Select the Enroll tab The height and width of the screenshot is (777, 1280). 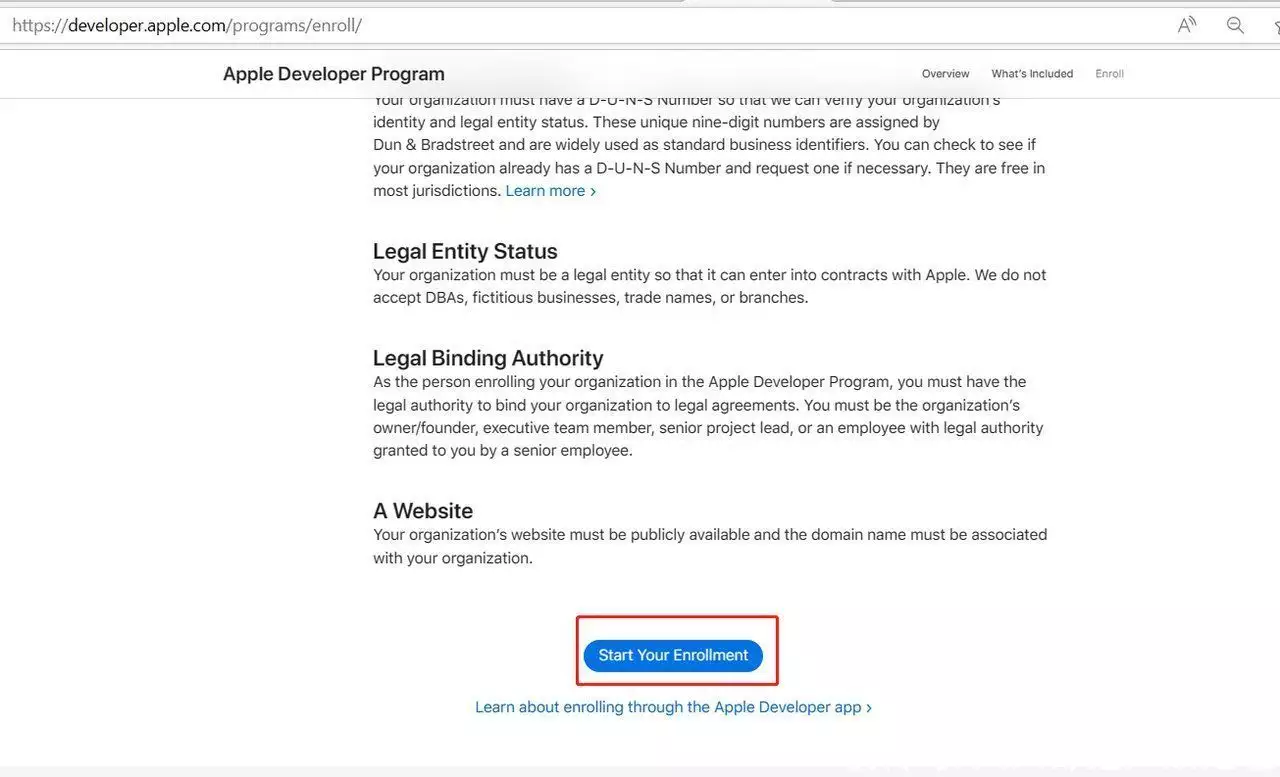click(x=1109, y=74)
